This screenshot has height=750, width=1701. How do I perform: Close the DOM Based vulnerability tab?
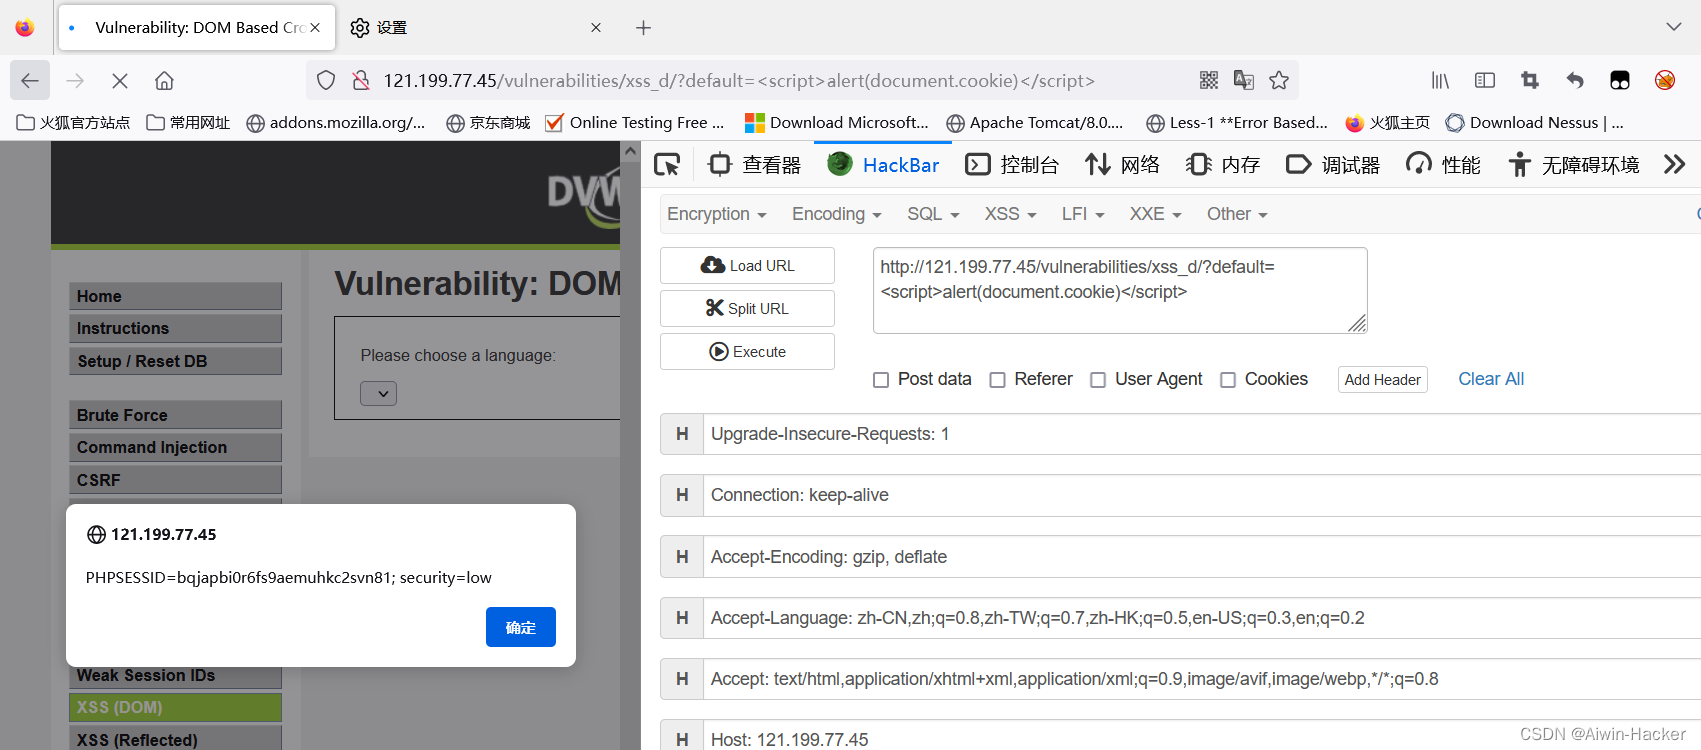pos(315,28)
